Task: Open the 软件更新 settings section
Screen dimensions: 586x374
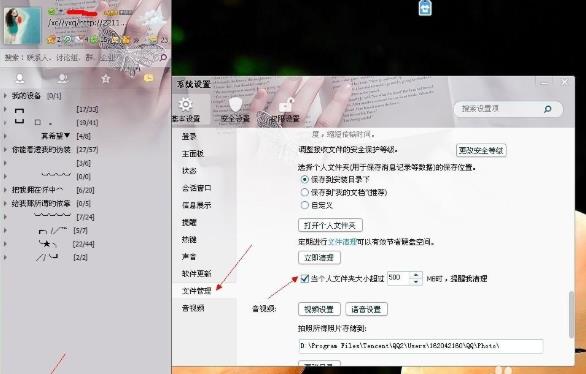Action: pyautogui.click(x=197, y=274)
